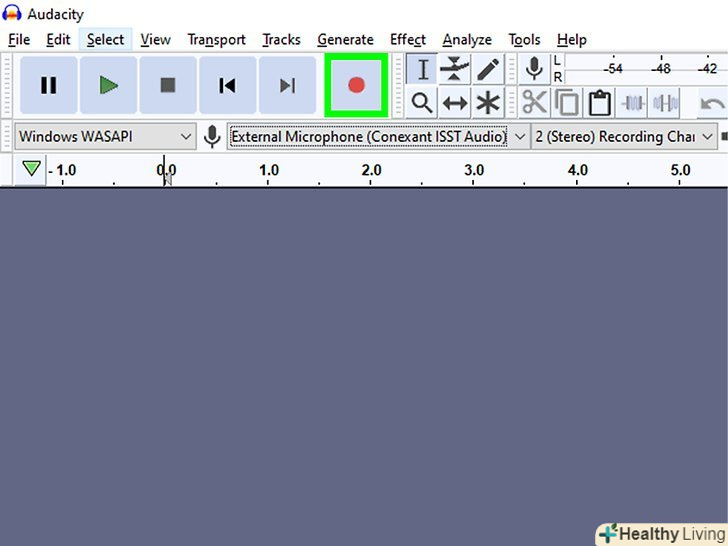Open the Effect menu
728x546 pixels.
[408, 40]
